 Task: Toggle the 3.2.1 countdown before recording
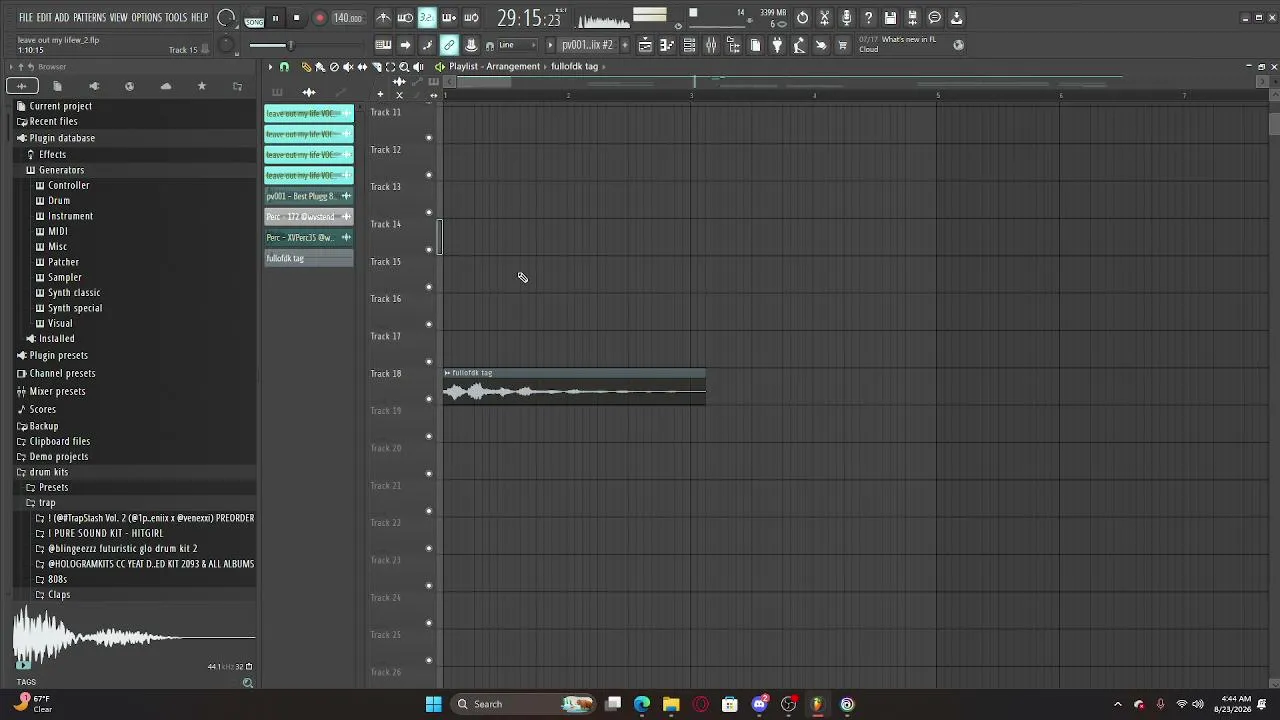tap(427, 18)
